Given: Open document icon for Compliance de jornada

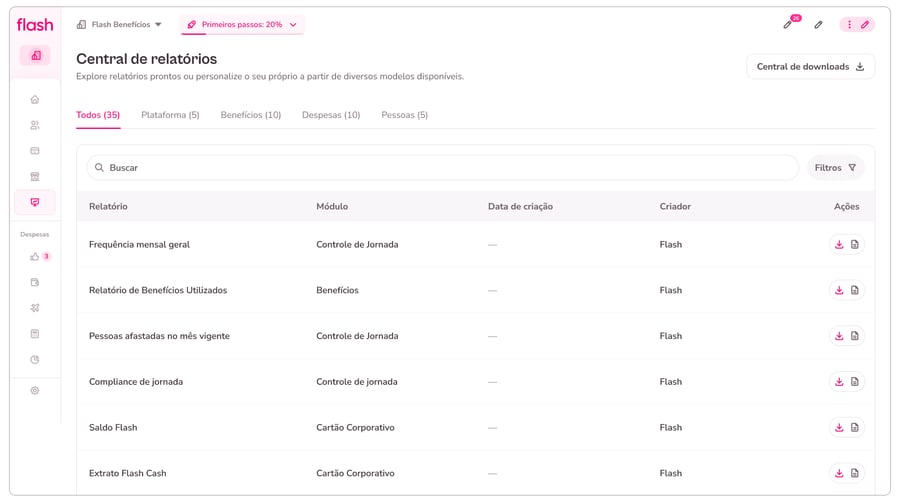Looking at the screenshot, I should click(x=855, y=382).
